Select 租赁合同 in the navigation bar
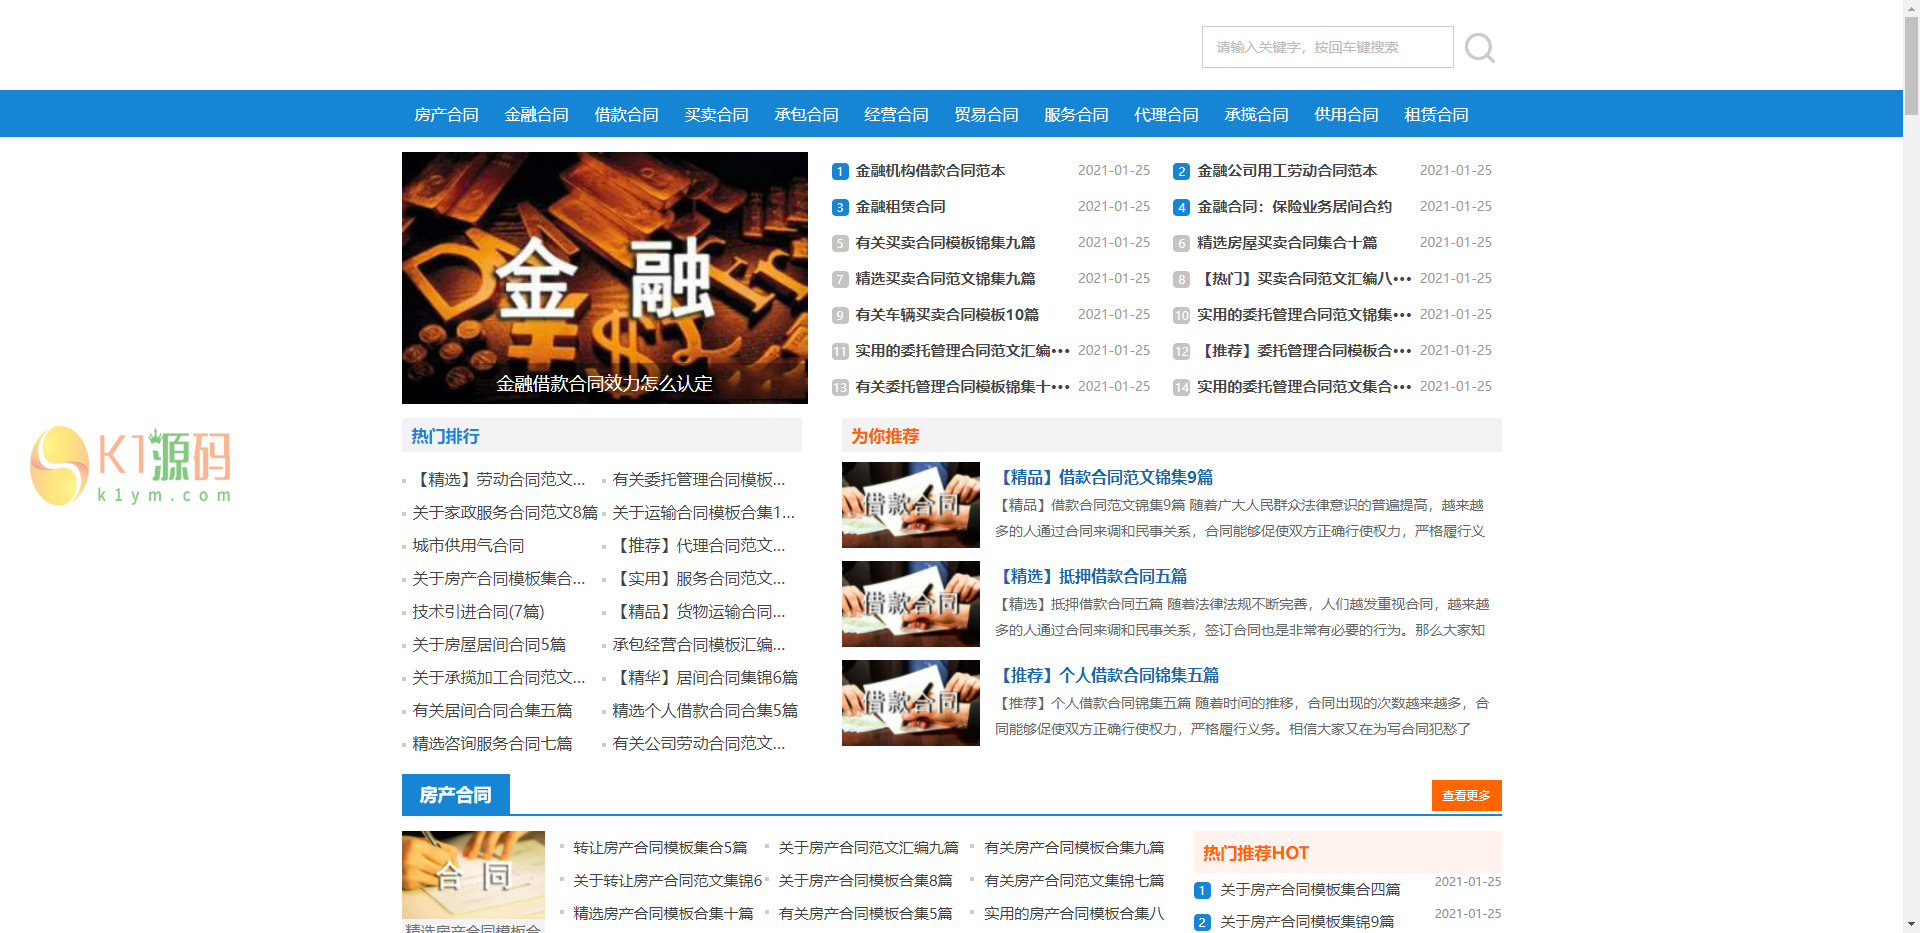This screenshot has width=1920, height=933. (1436, 115)
